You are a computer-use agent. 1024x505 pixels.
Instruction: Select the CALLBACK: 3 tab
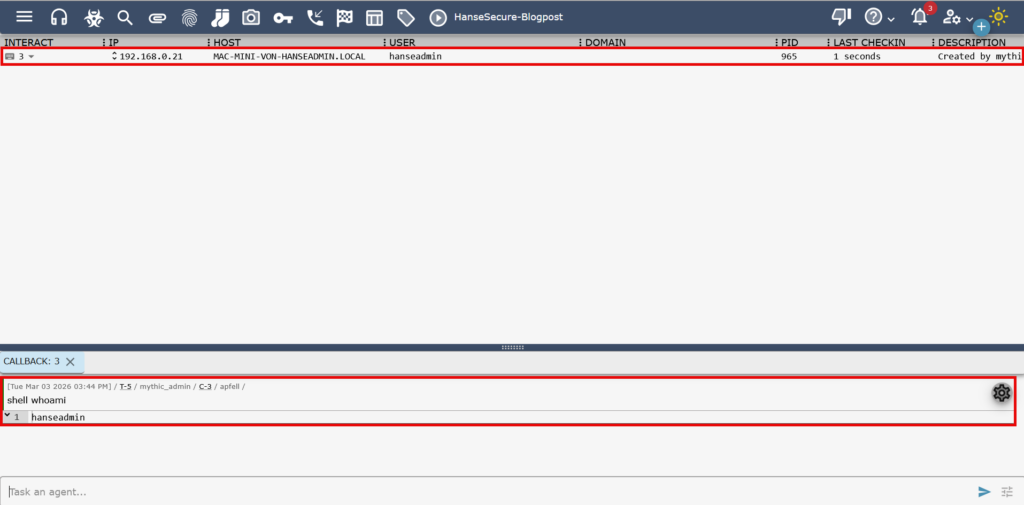[x=31, y=361]
